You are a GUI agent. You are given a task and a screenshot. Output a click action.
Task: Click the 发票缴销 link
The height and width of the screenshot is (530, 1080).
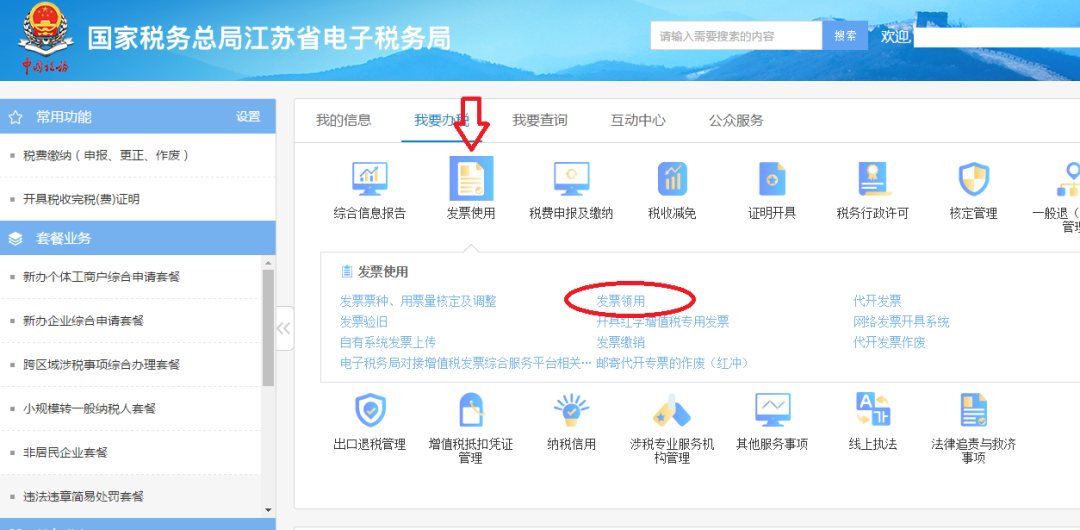[x=621, y=343]
